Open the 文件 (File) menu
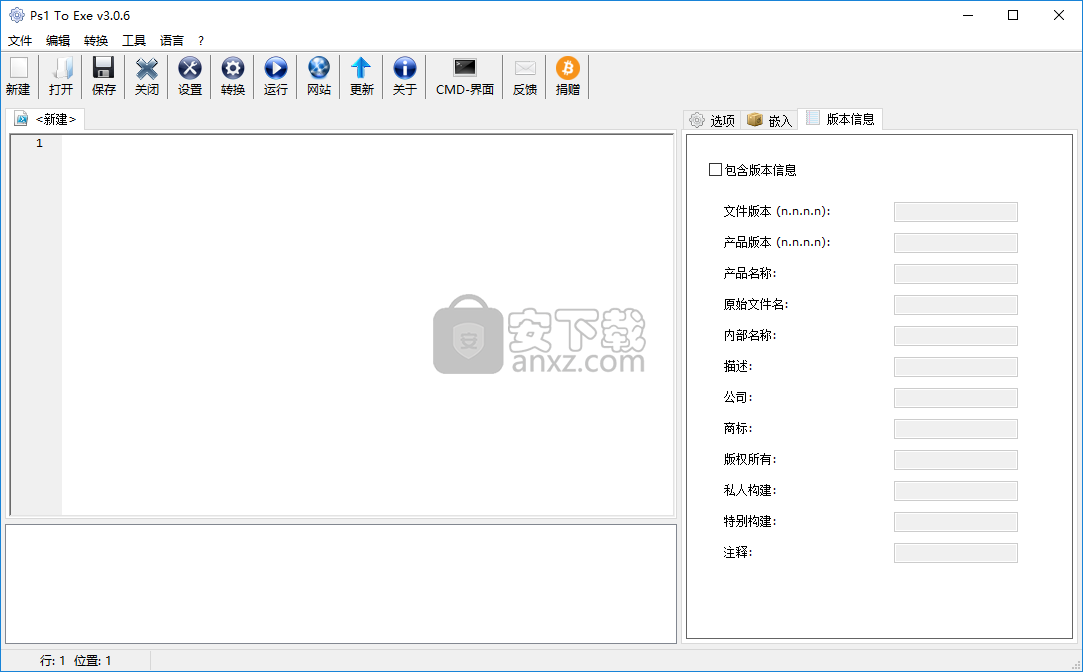 (20, 41)
